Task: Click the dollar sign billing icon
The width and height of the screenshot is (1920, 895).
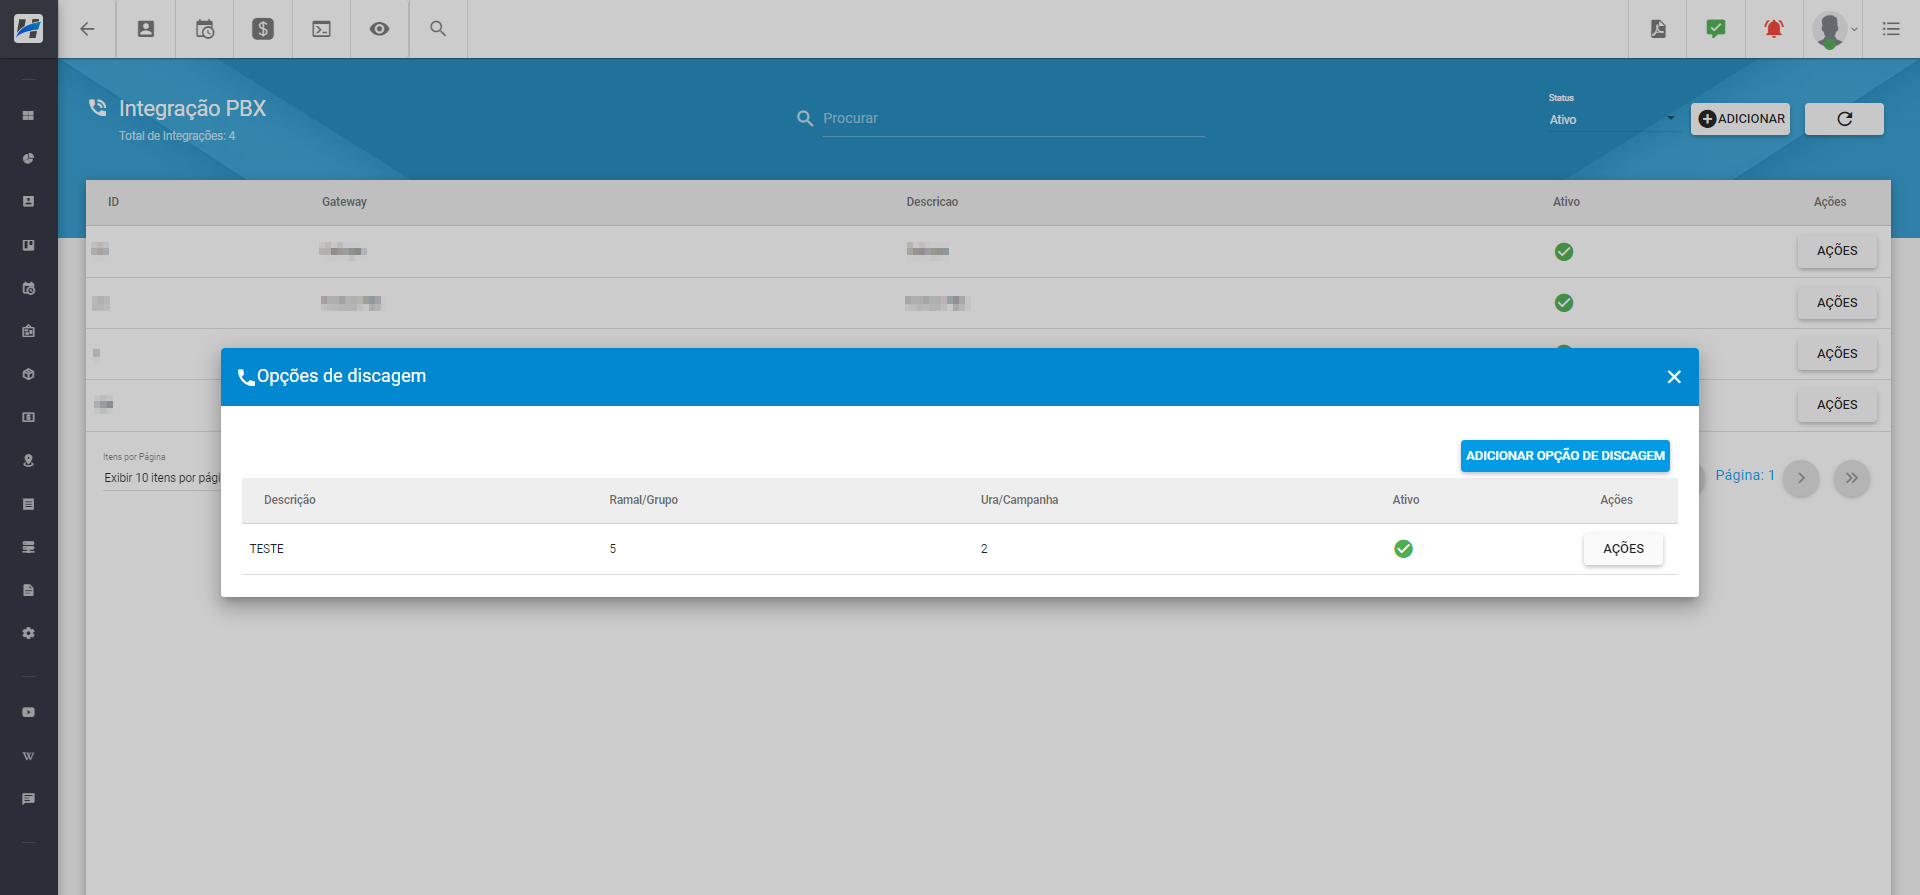Action: (x=263, y=29)
